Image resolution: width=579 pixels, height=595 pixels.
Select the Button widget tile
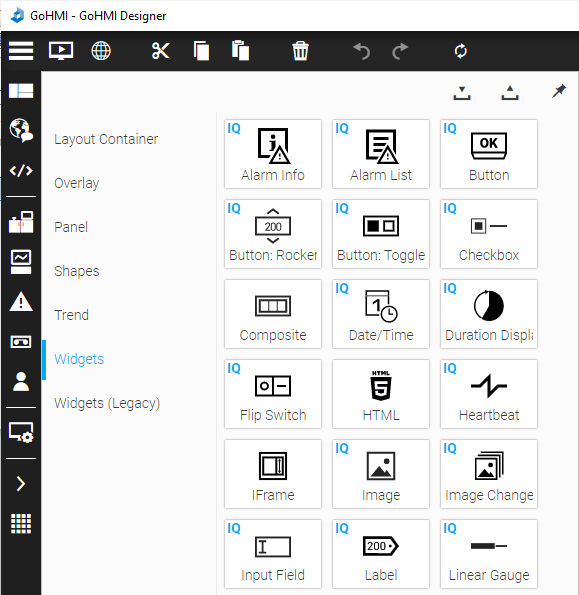pyautogui.click(x=489, y=154)
